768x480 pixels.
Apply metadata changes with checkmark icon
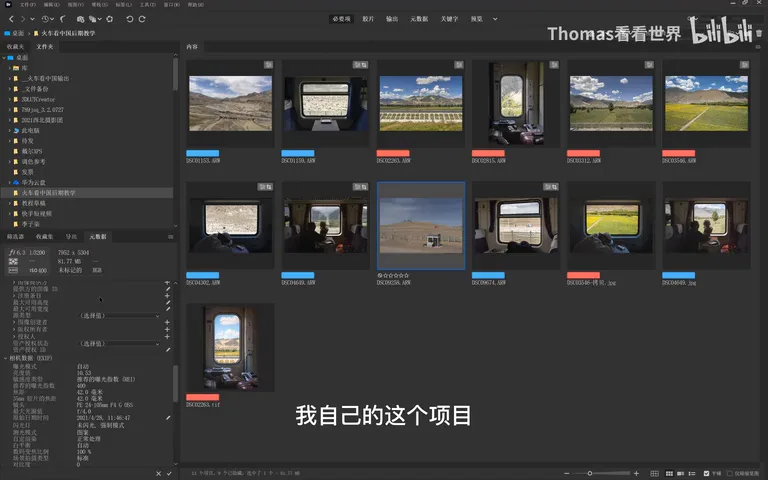169,474
